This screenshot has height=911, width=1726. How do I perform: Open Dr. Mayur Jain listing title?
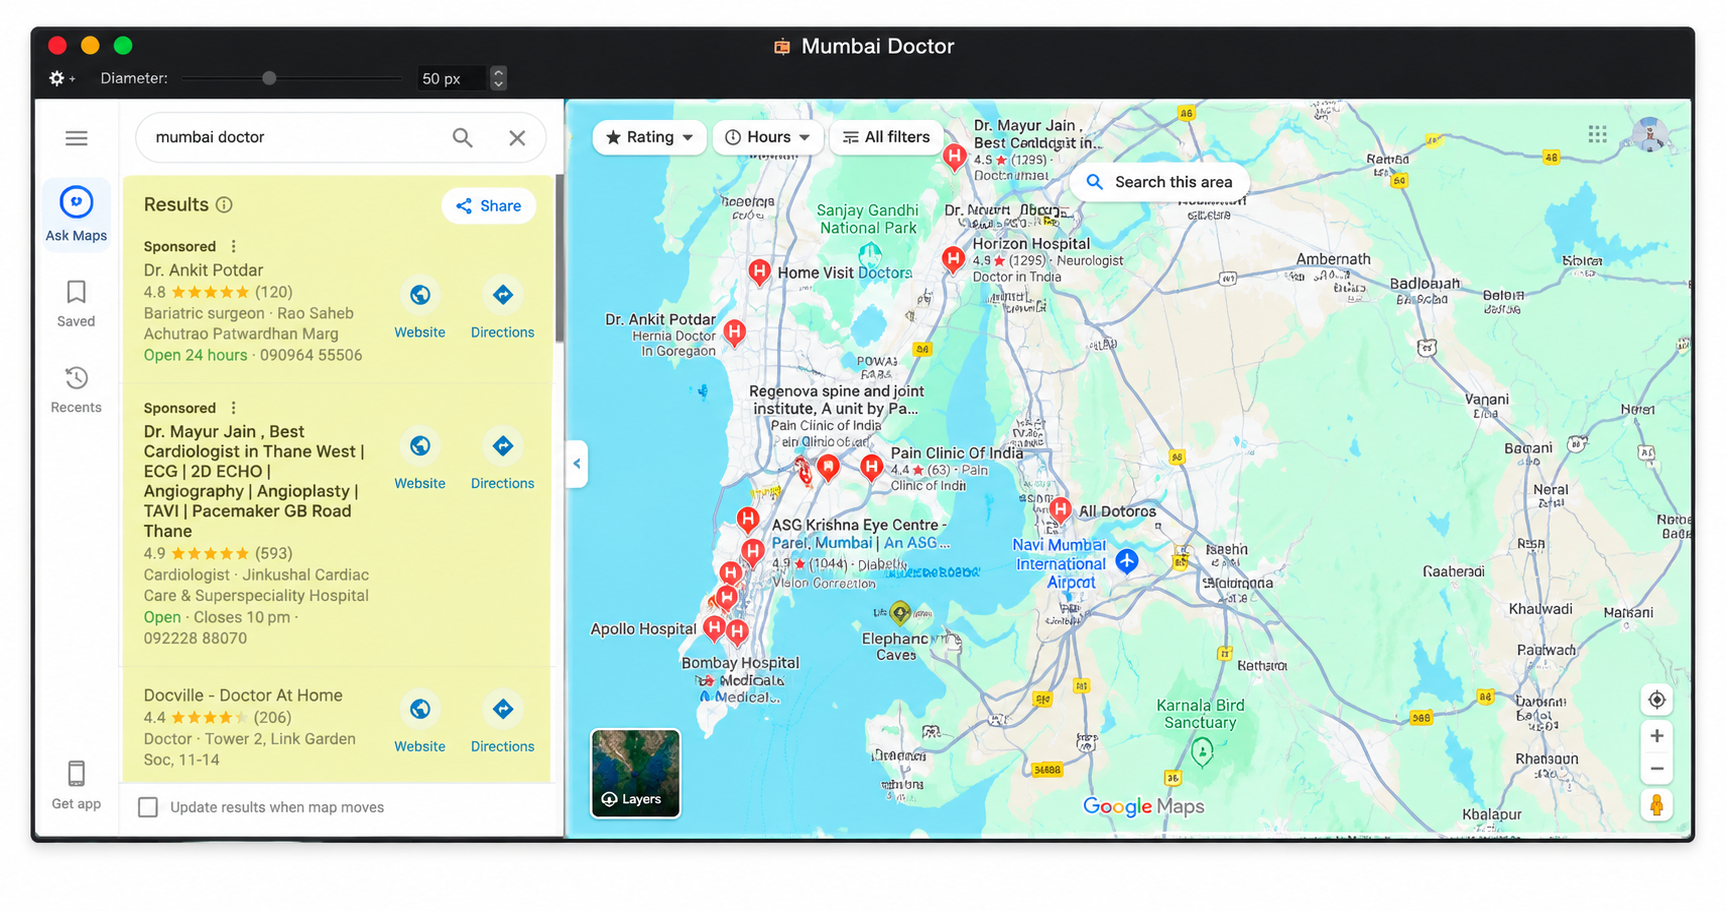tap(254, 481)
